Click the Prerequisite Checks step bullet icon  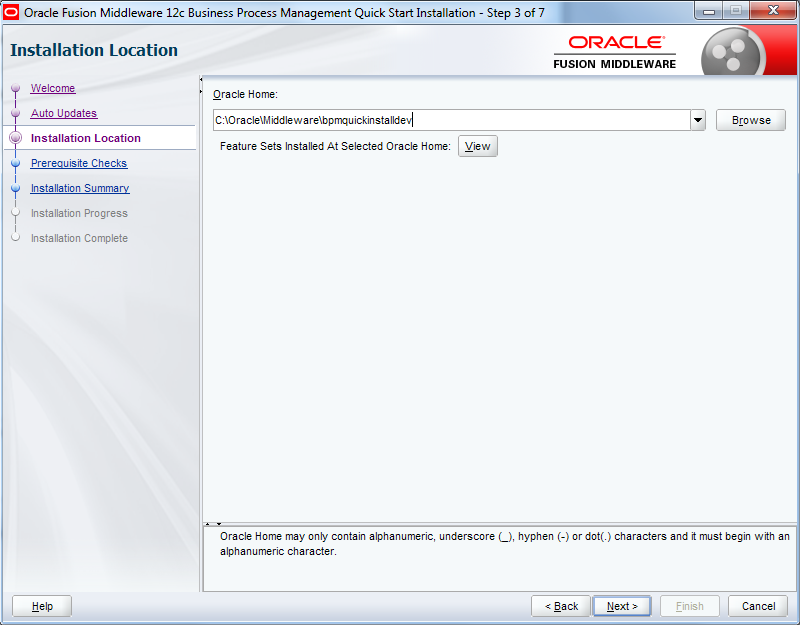pyautogui.click(x=15, y=163)
